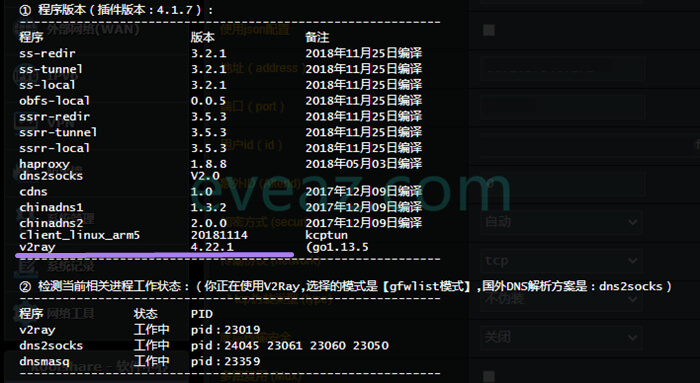
Task: Tick the 使用json配置 checkbox
Action: pyautogui.click(x=489, y=30)
